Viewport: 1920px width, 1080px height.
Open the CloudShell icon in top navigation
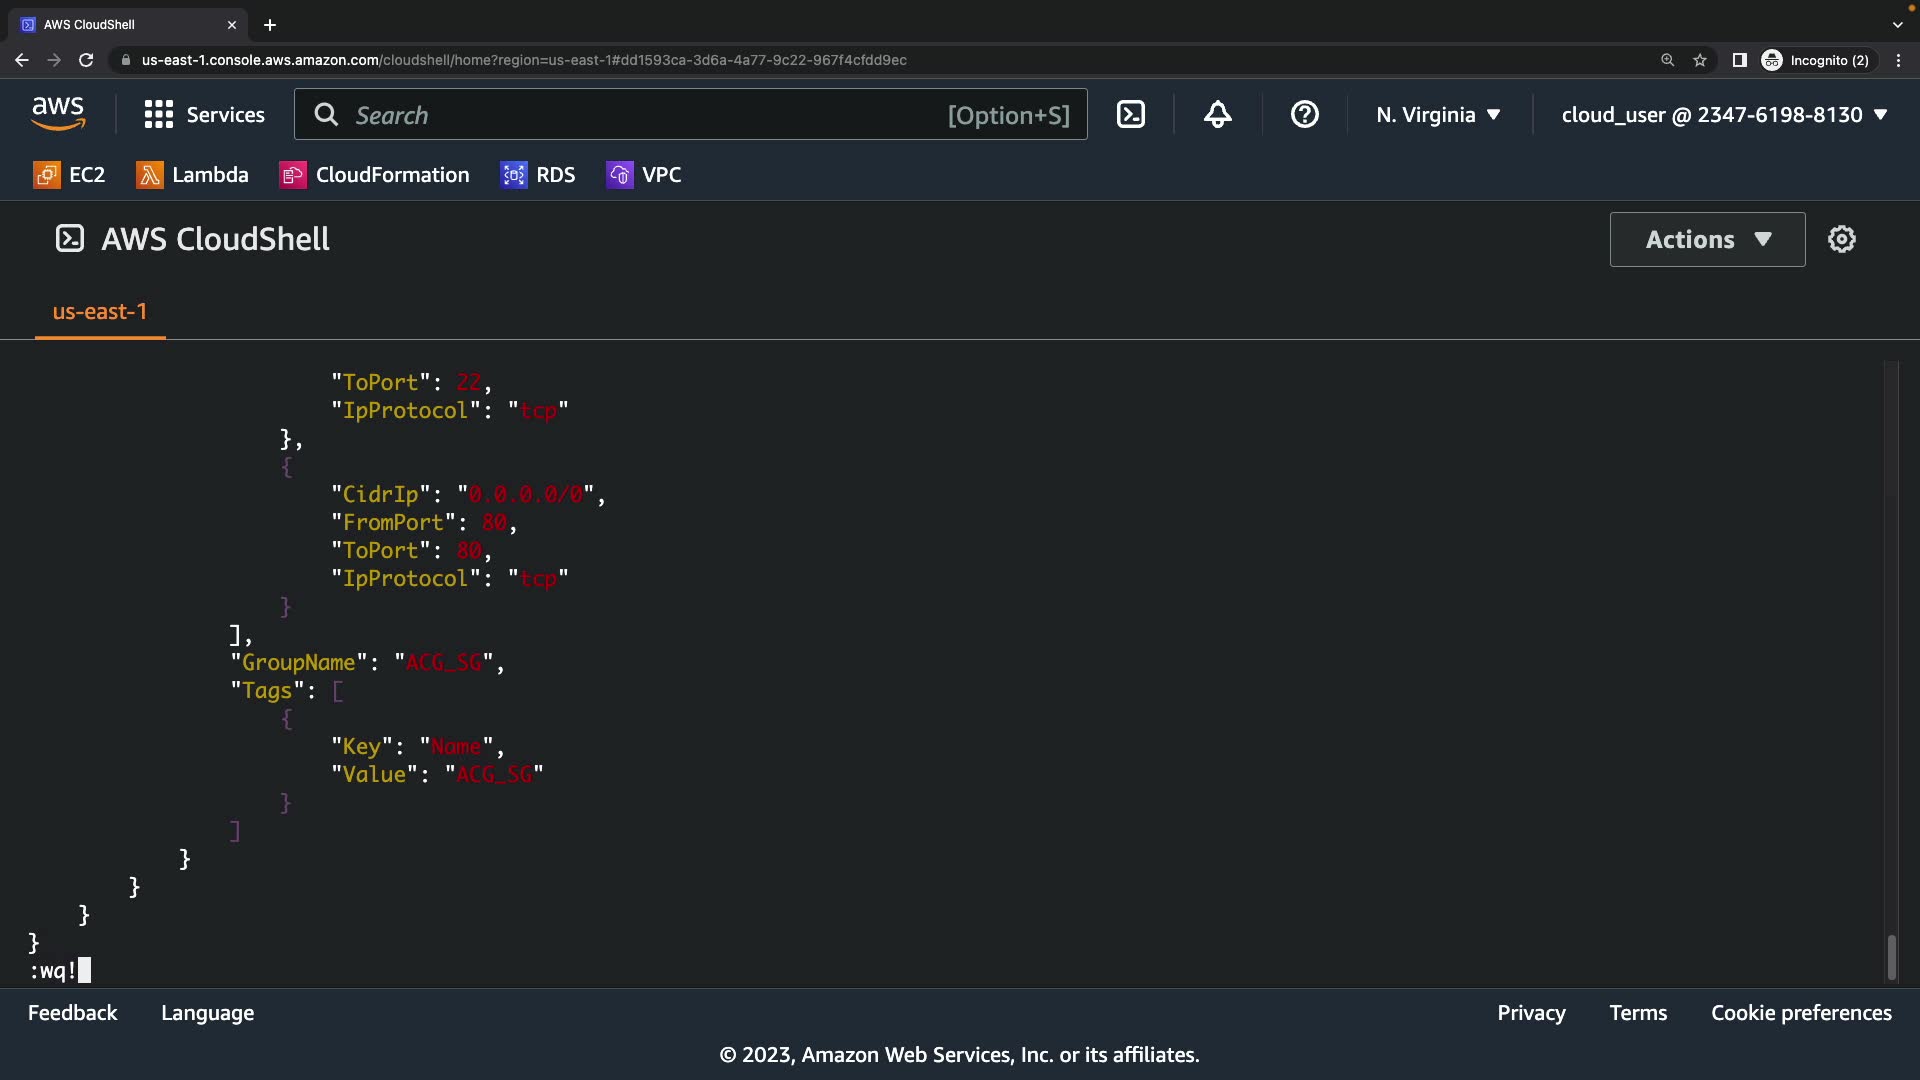(x=1131, y=115)
